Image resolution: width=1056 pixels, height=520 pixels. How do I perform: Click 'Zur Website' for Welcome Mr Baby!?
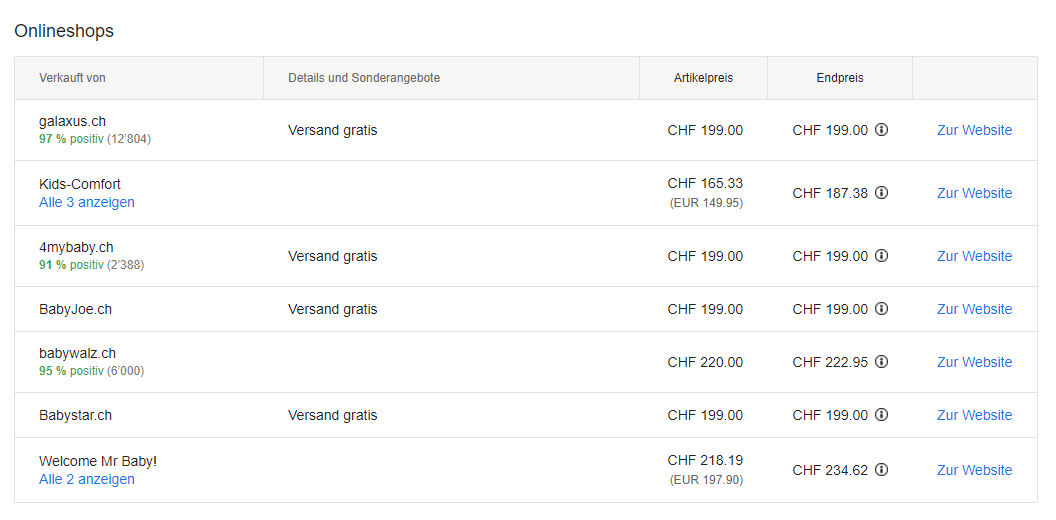974,470
